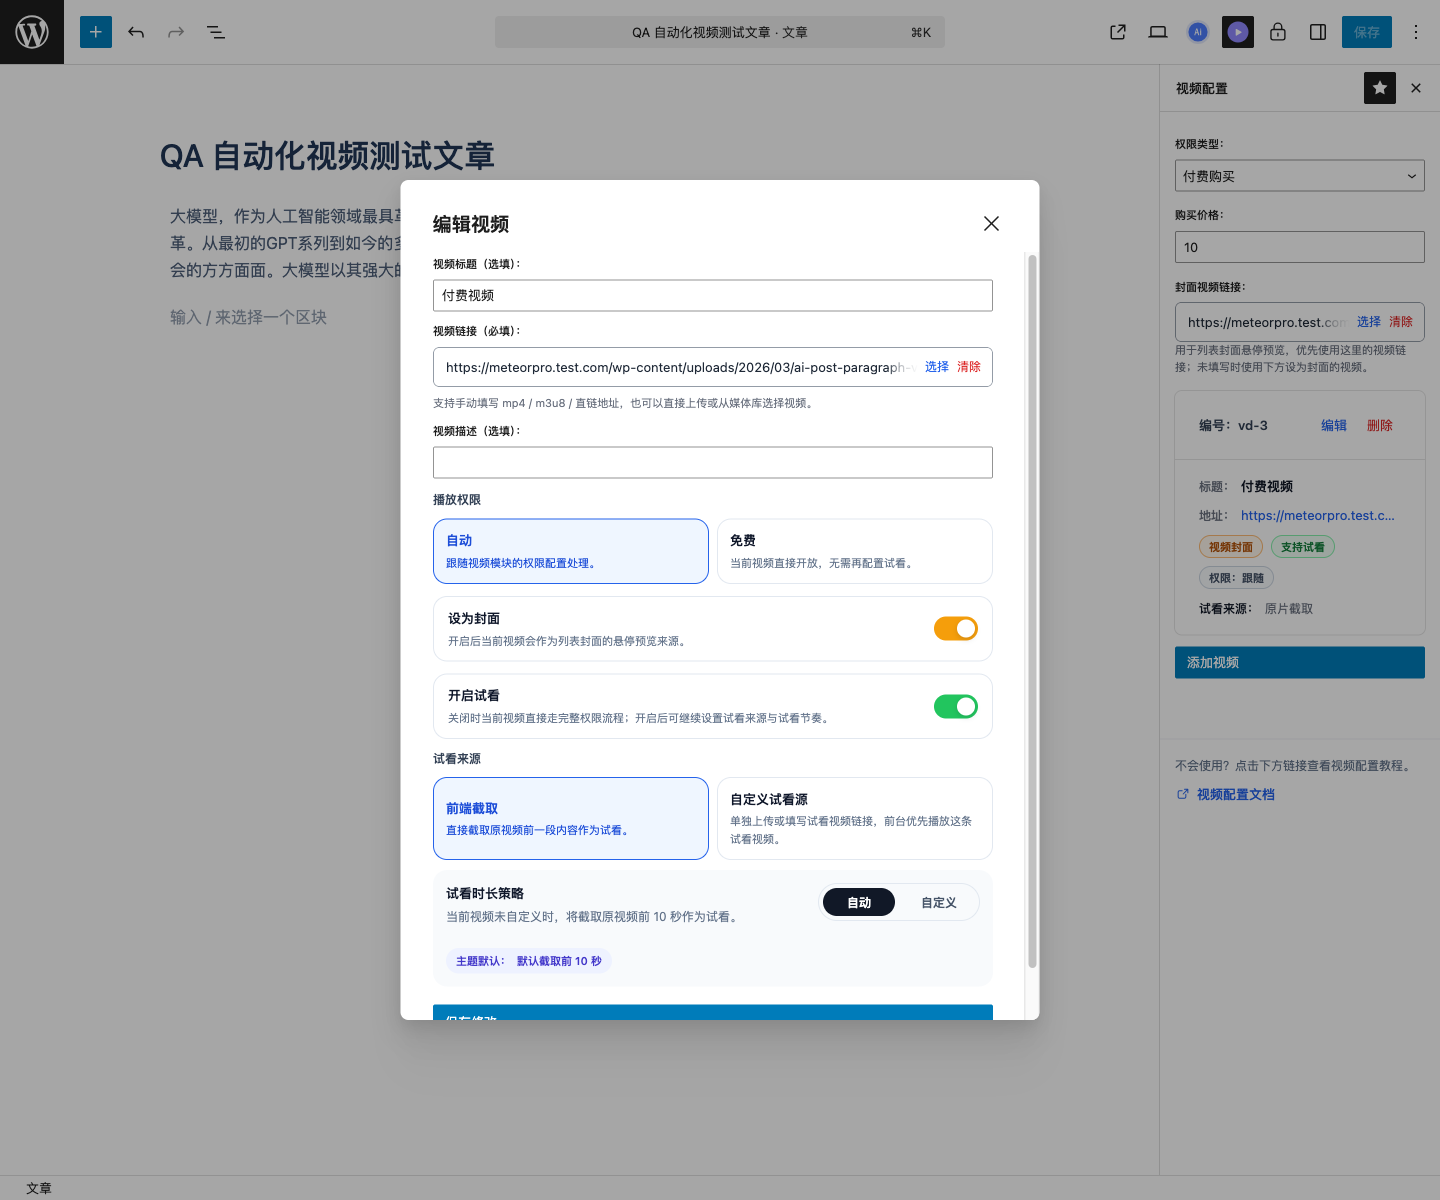Open the 视频配置文档 link

coord(1234,793)
